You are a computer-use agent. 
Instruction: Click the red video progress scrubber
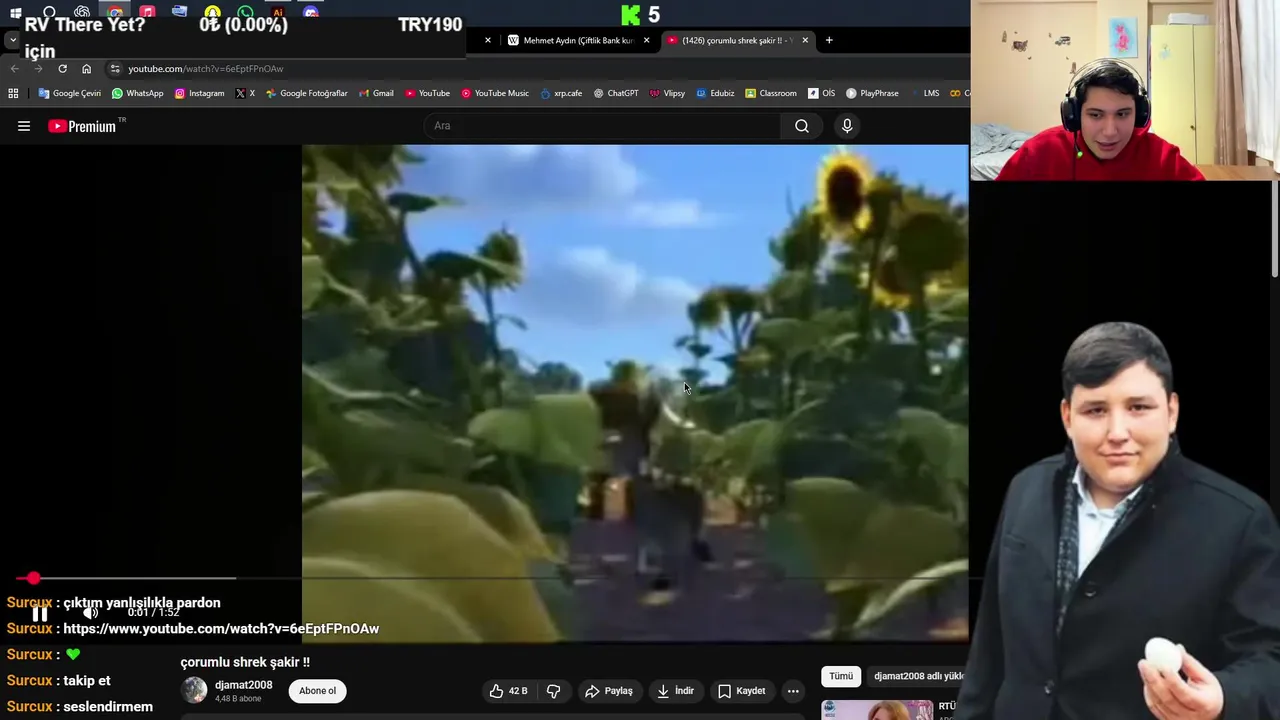point(33,578)
